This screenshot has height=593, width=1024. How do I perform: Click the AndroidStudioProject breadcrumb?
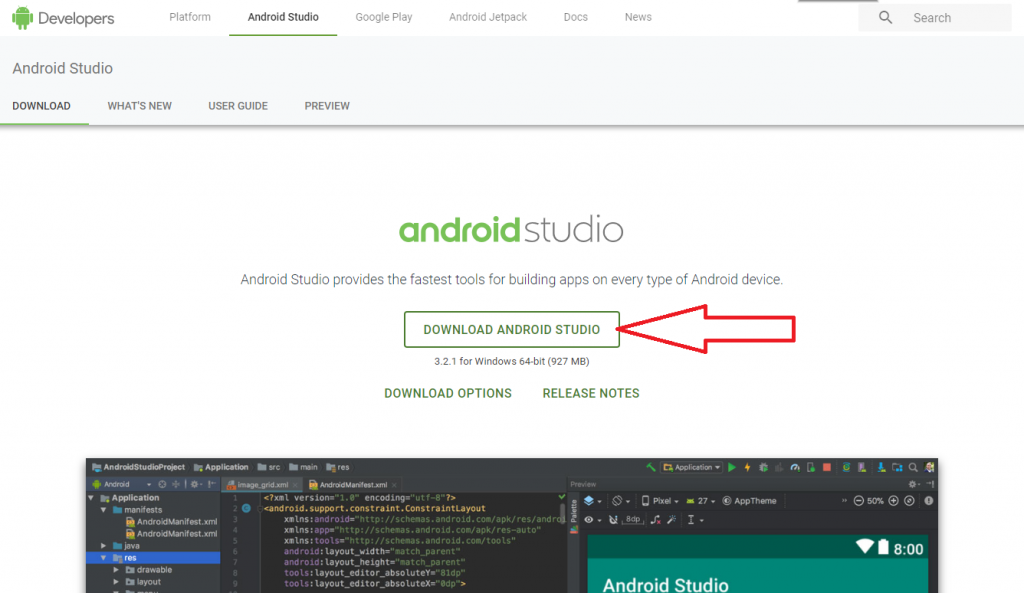[x=138, y=467]
